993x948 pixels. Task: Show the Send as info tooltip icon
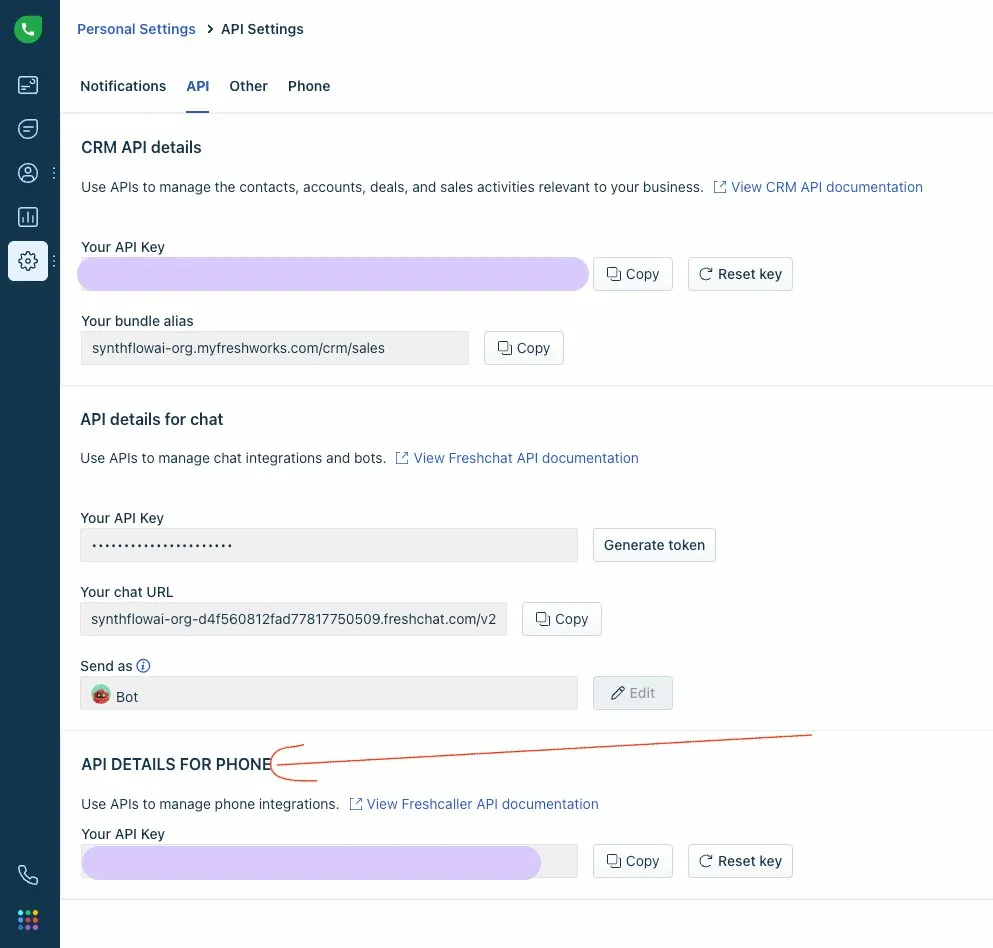pyautogui.click(x=144, y=666)
